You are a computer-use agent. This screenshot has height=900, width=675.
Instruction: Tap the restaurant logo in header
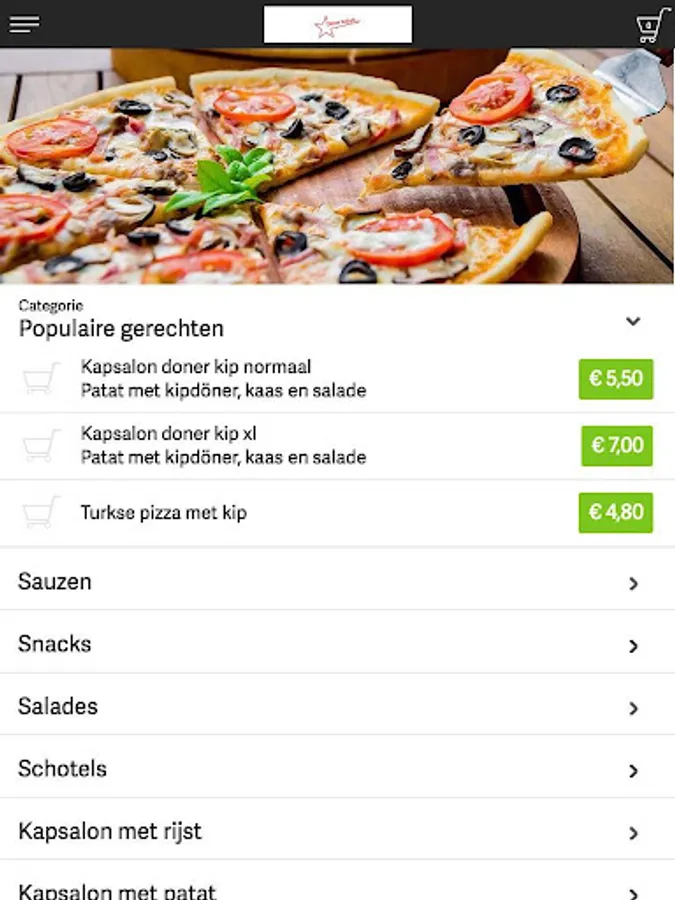[x=338, y=25]
